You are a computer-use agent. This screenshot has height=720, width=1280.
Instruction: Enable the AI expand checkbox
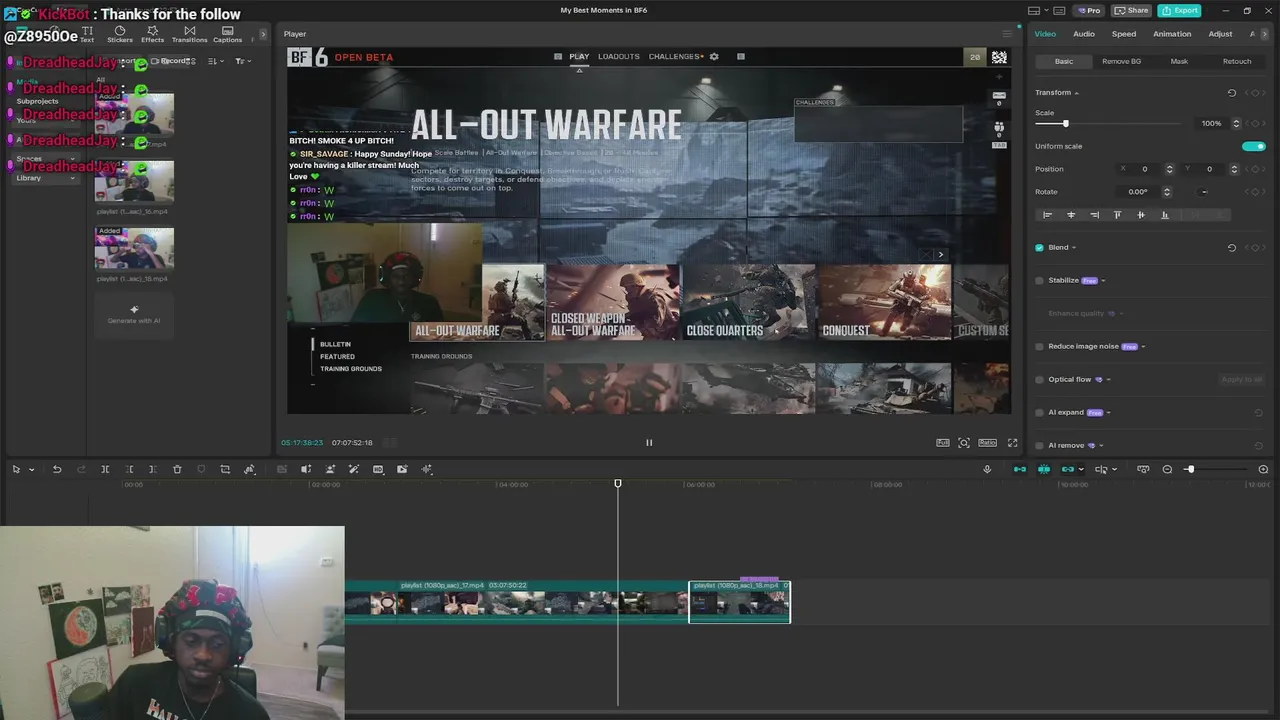coord(1039,413)
